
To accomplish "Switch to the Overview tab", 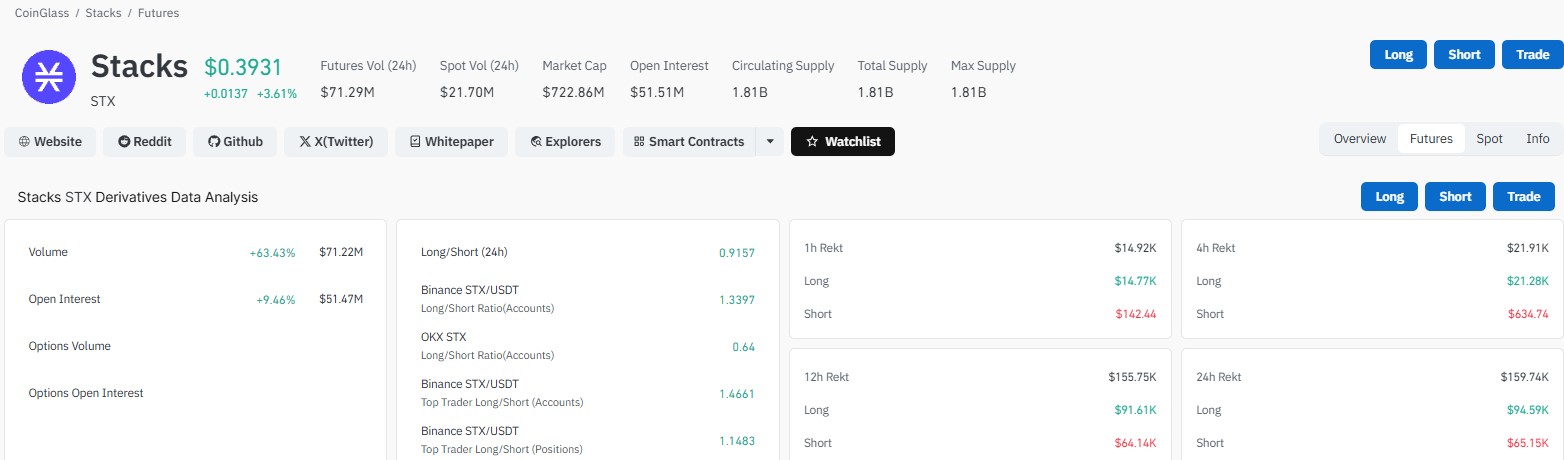I will (x=1360, y=139).
